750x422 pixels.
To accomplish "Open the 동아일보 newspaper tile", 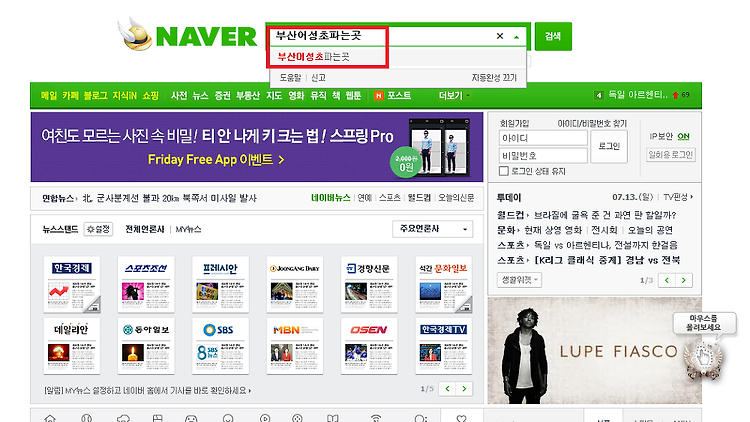I will pyautogui.click(x=146, y=346).
